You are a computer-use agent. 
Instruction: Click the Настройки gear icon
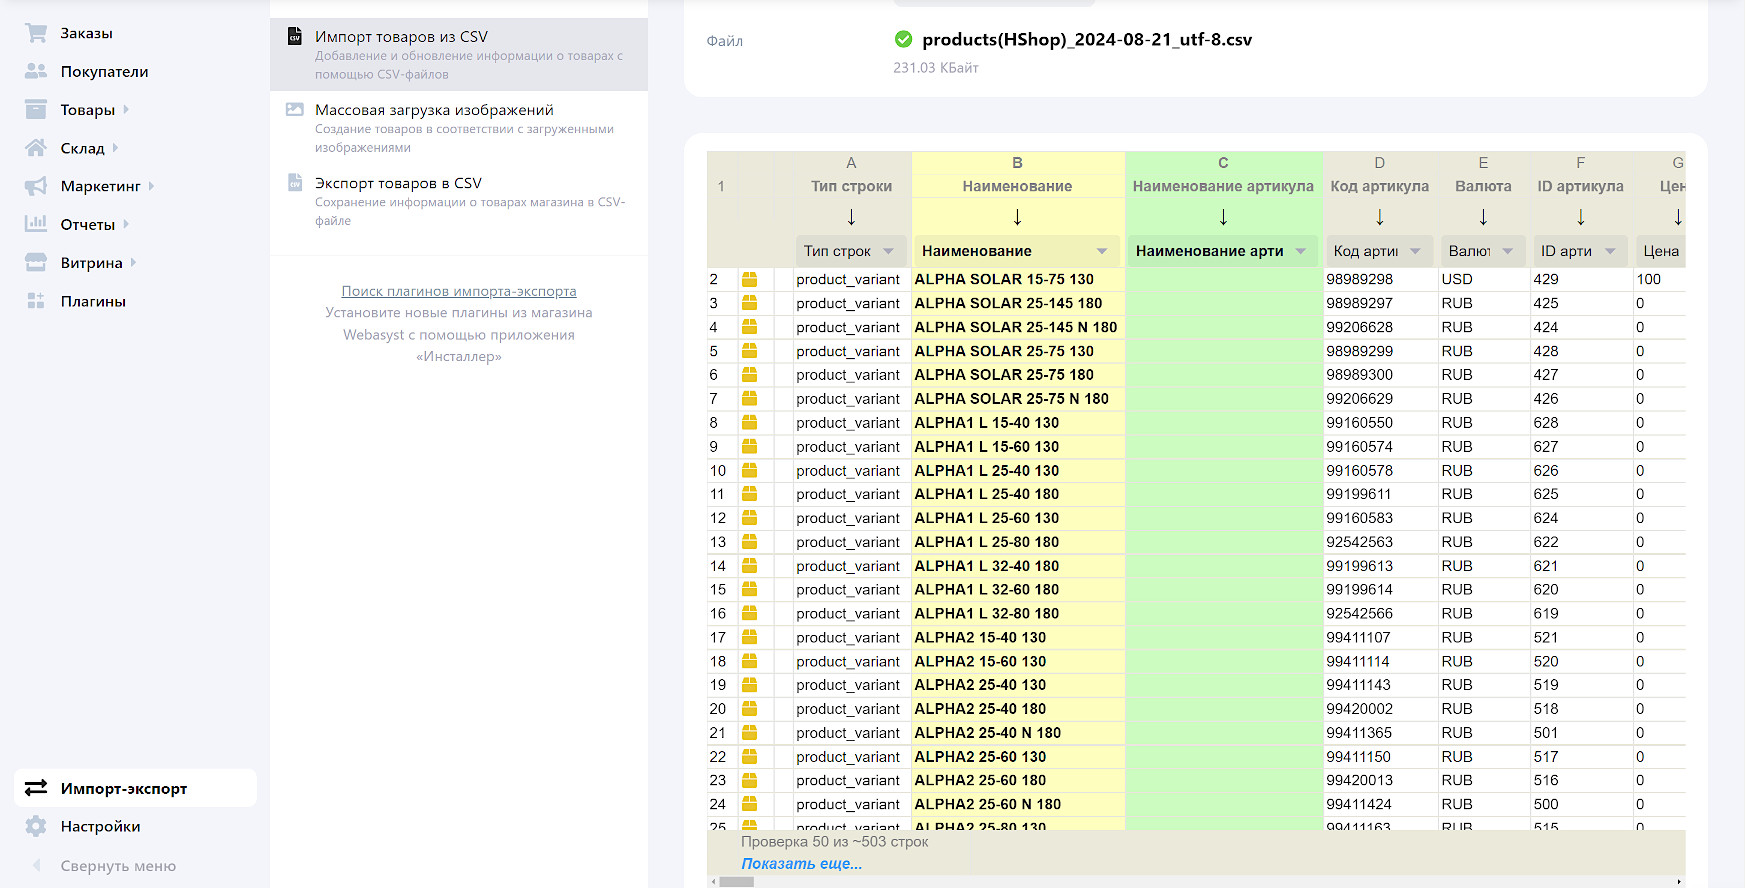[36, 826]
